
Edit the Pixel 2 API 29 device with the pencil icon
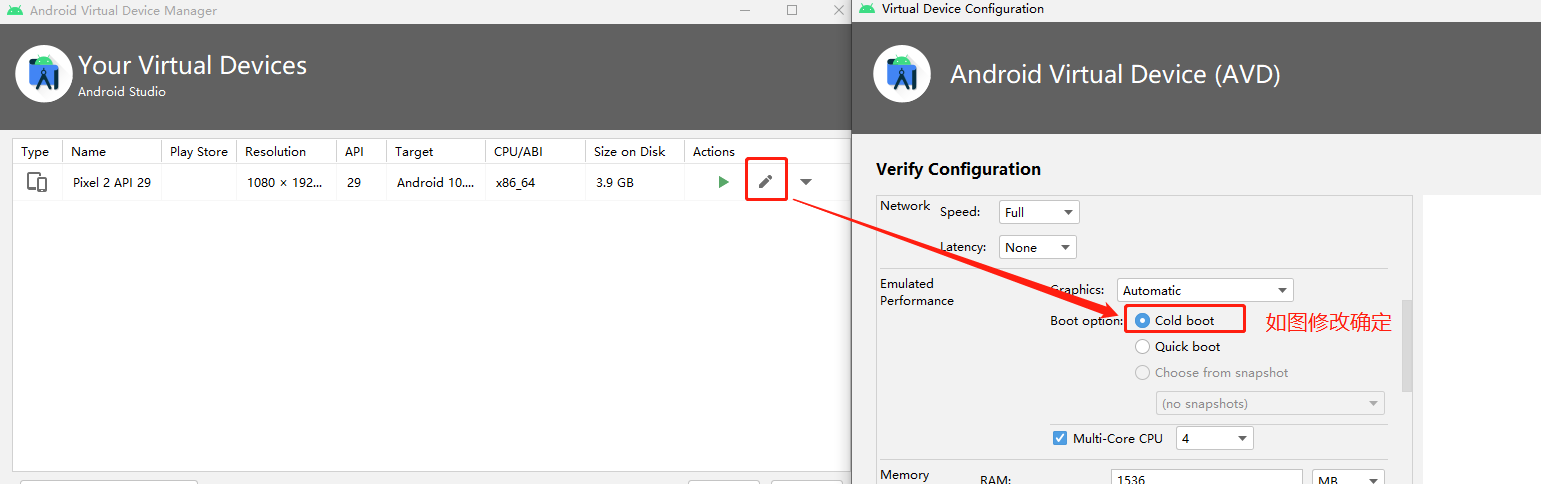point(765,181)
